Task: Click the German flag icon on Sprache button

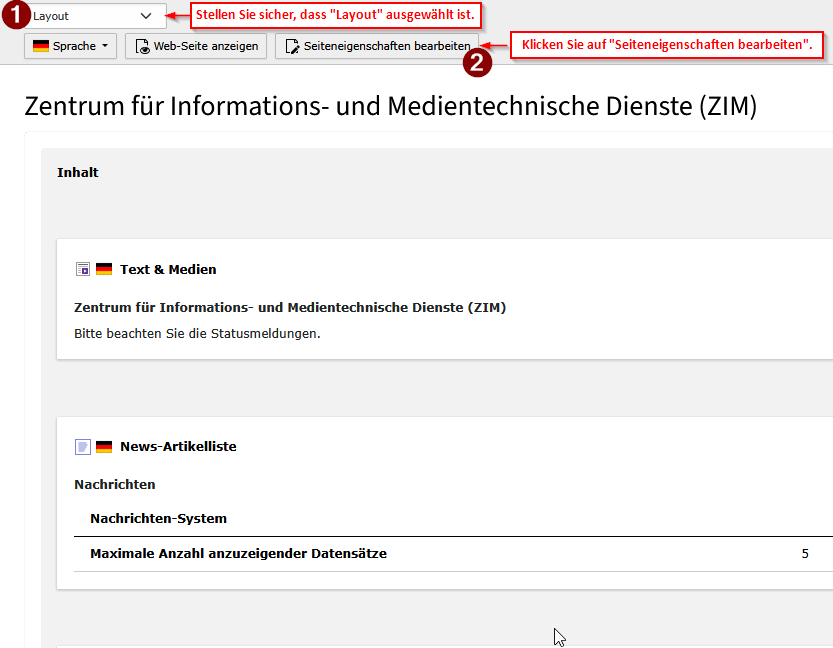Action: [41, 46]
